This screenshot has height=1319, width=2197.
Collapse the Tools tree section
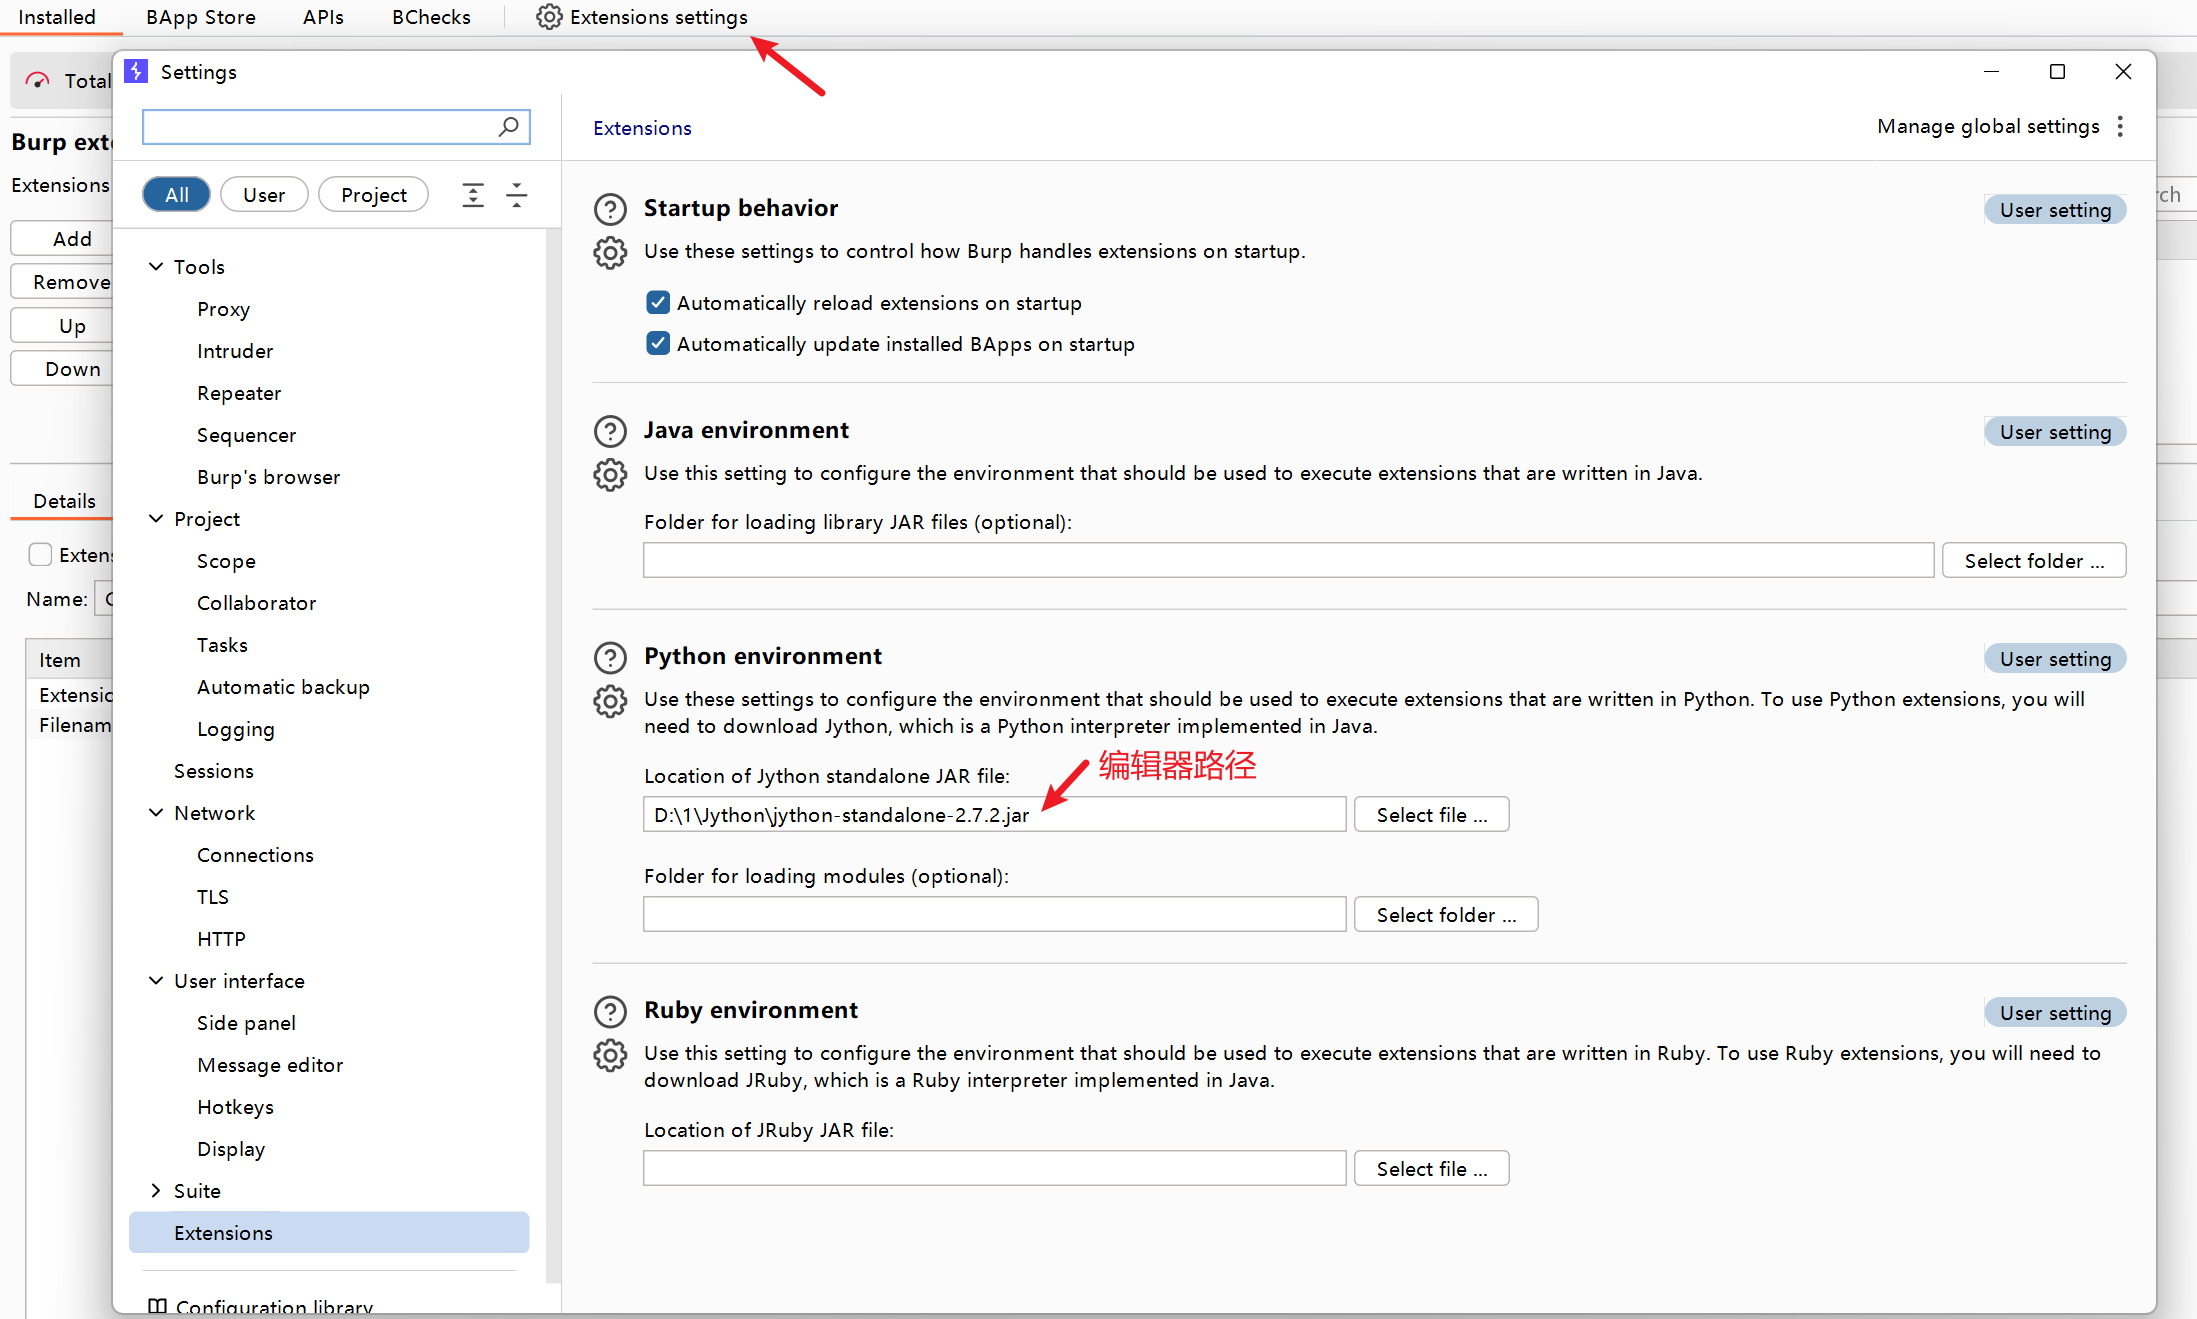tap(156, 267)
